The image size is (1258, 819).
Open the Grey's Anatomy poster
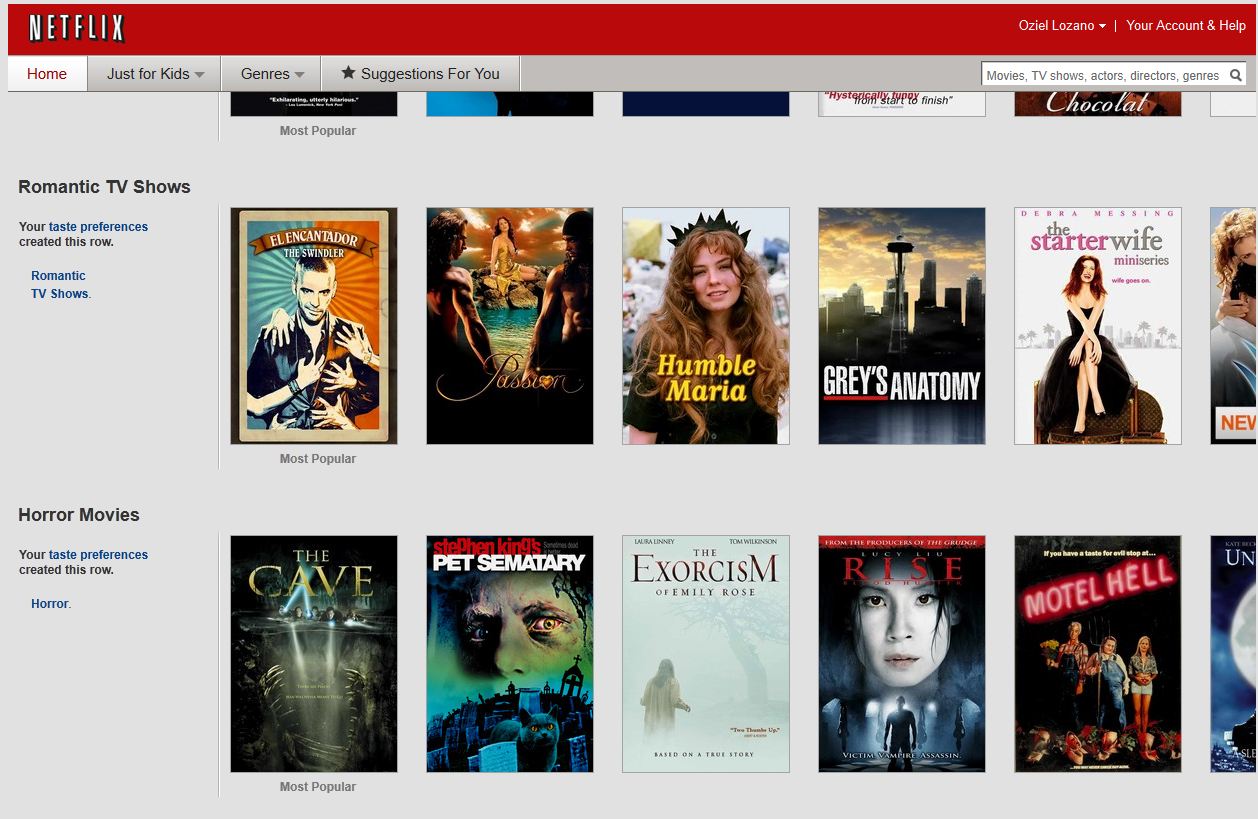point(902,326)
